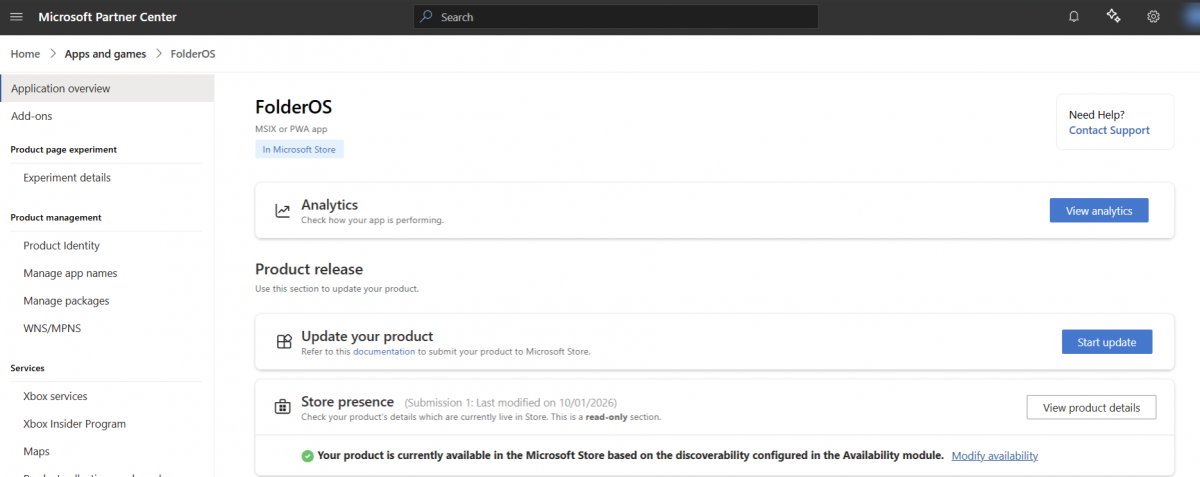Click the FolderOS app title
The height and width of the screenshot is (477, 1200).
point(293,107)
